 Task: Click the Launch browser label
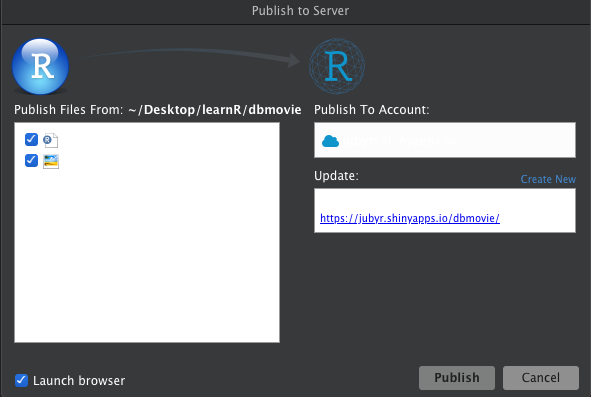point(79,380)
